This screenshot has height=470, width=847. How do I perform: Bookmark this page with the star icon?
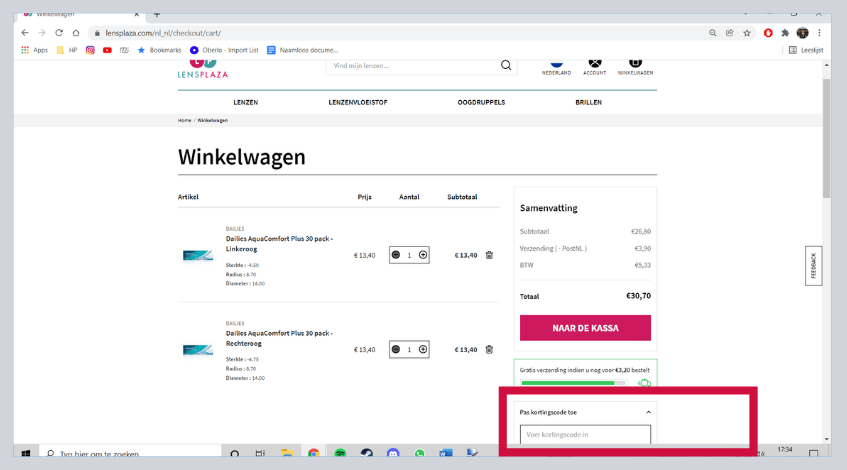pos(747,33)
